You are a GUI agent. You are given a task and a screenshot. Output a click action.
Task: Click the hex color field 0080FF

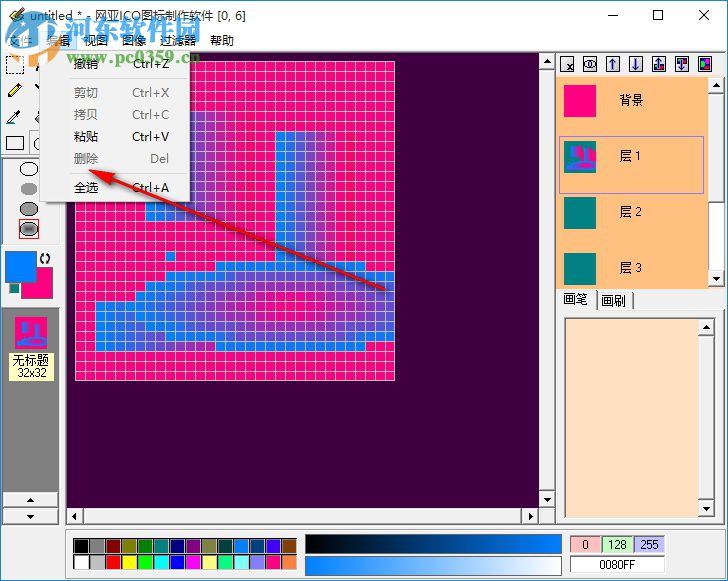point(617,565)
